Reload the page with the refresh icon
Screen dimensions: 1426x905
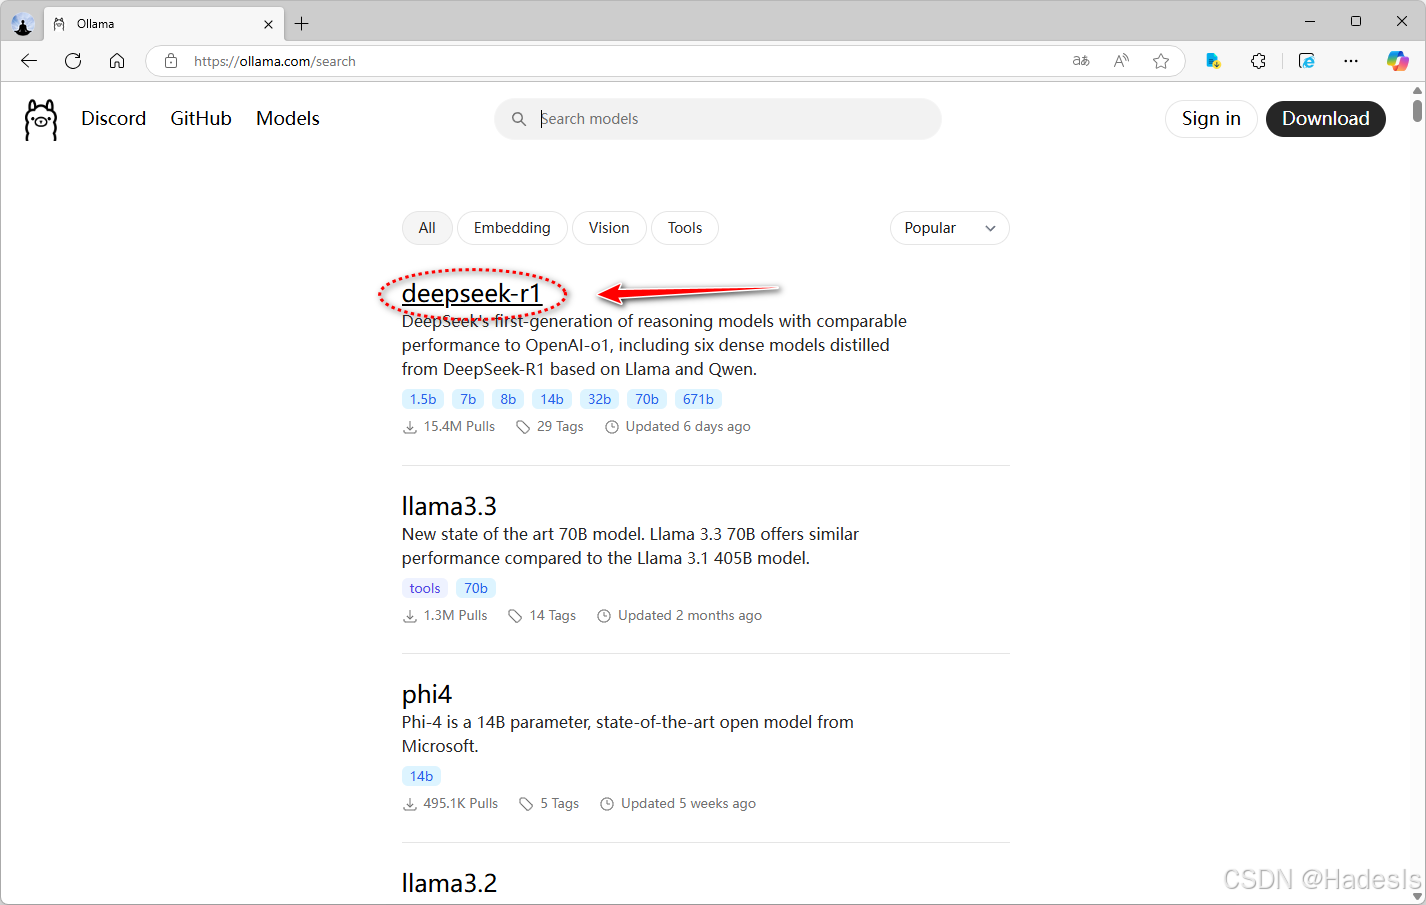(x=73, y=61)
